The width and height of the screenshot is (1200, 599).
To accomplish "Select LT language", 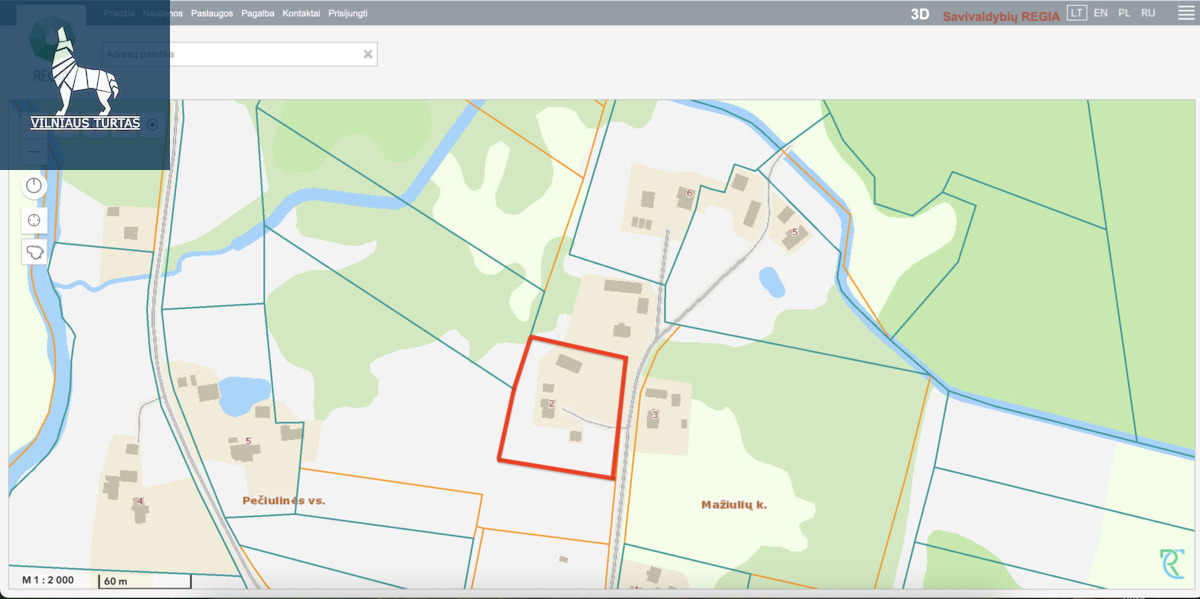I will tap(1076, 13).
